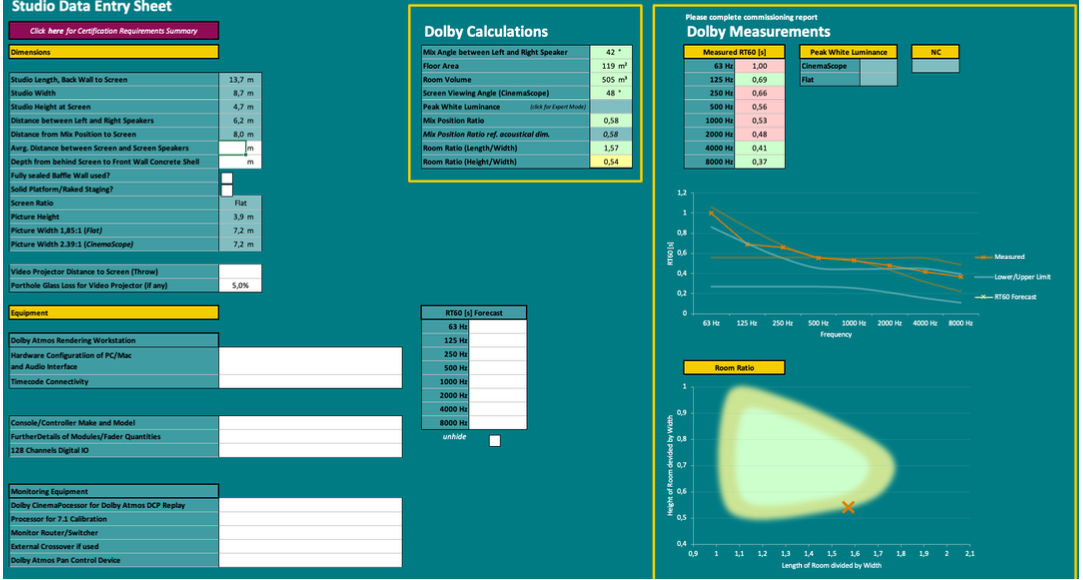Viewport: 1083px width, 580px height.
Task: Select the Room Volume value 505 m³
Action: [611, 79]
